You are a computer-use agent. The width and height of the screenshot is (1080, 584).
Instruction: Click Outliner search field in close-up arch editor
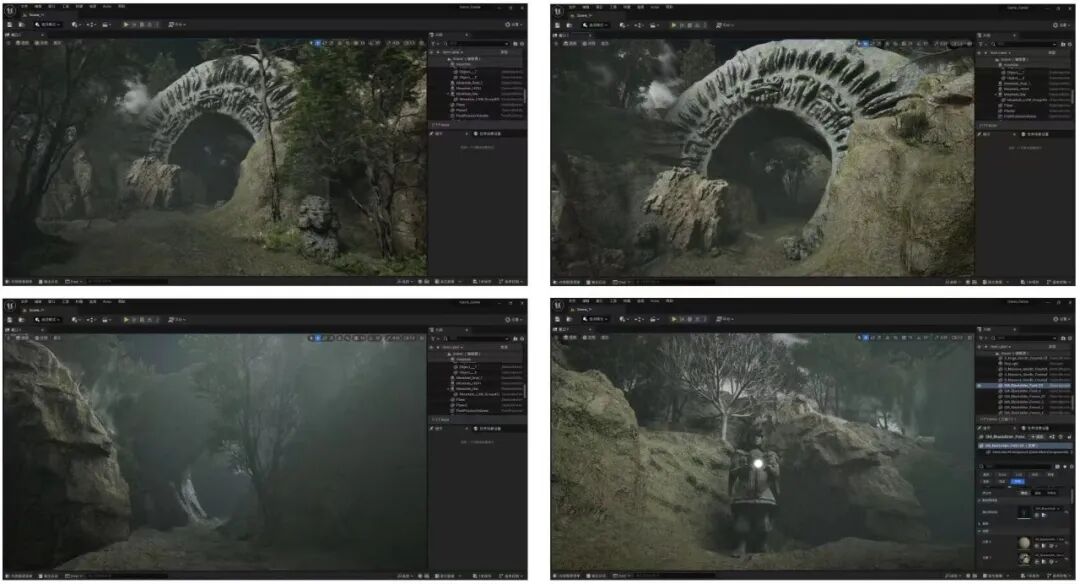(1024, 44)
